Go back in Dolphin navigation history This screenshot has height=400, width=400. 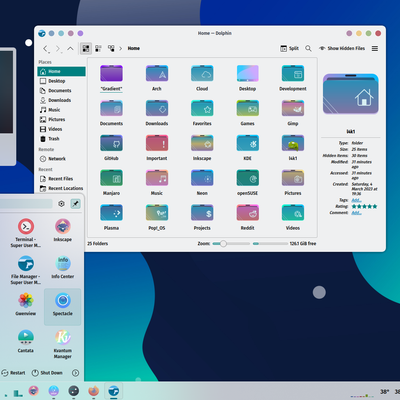(x=46, y=49)
